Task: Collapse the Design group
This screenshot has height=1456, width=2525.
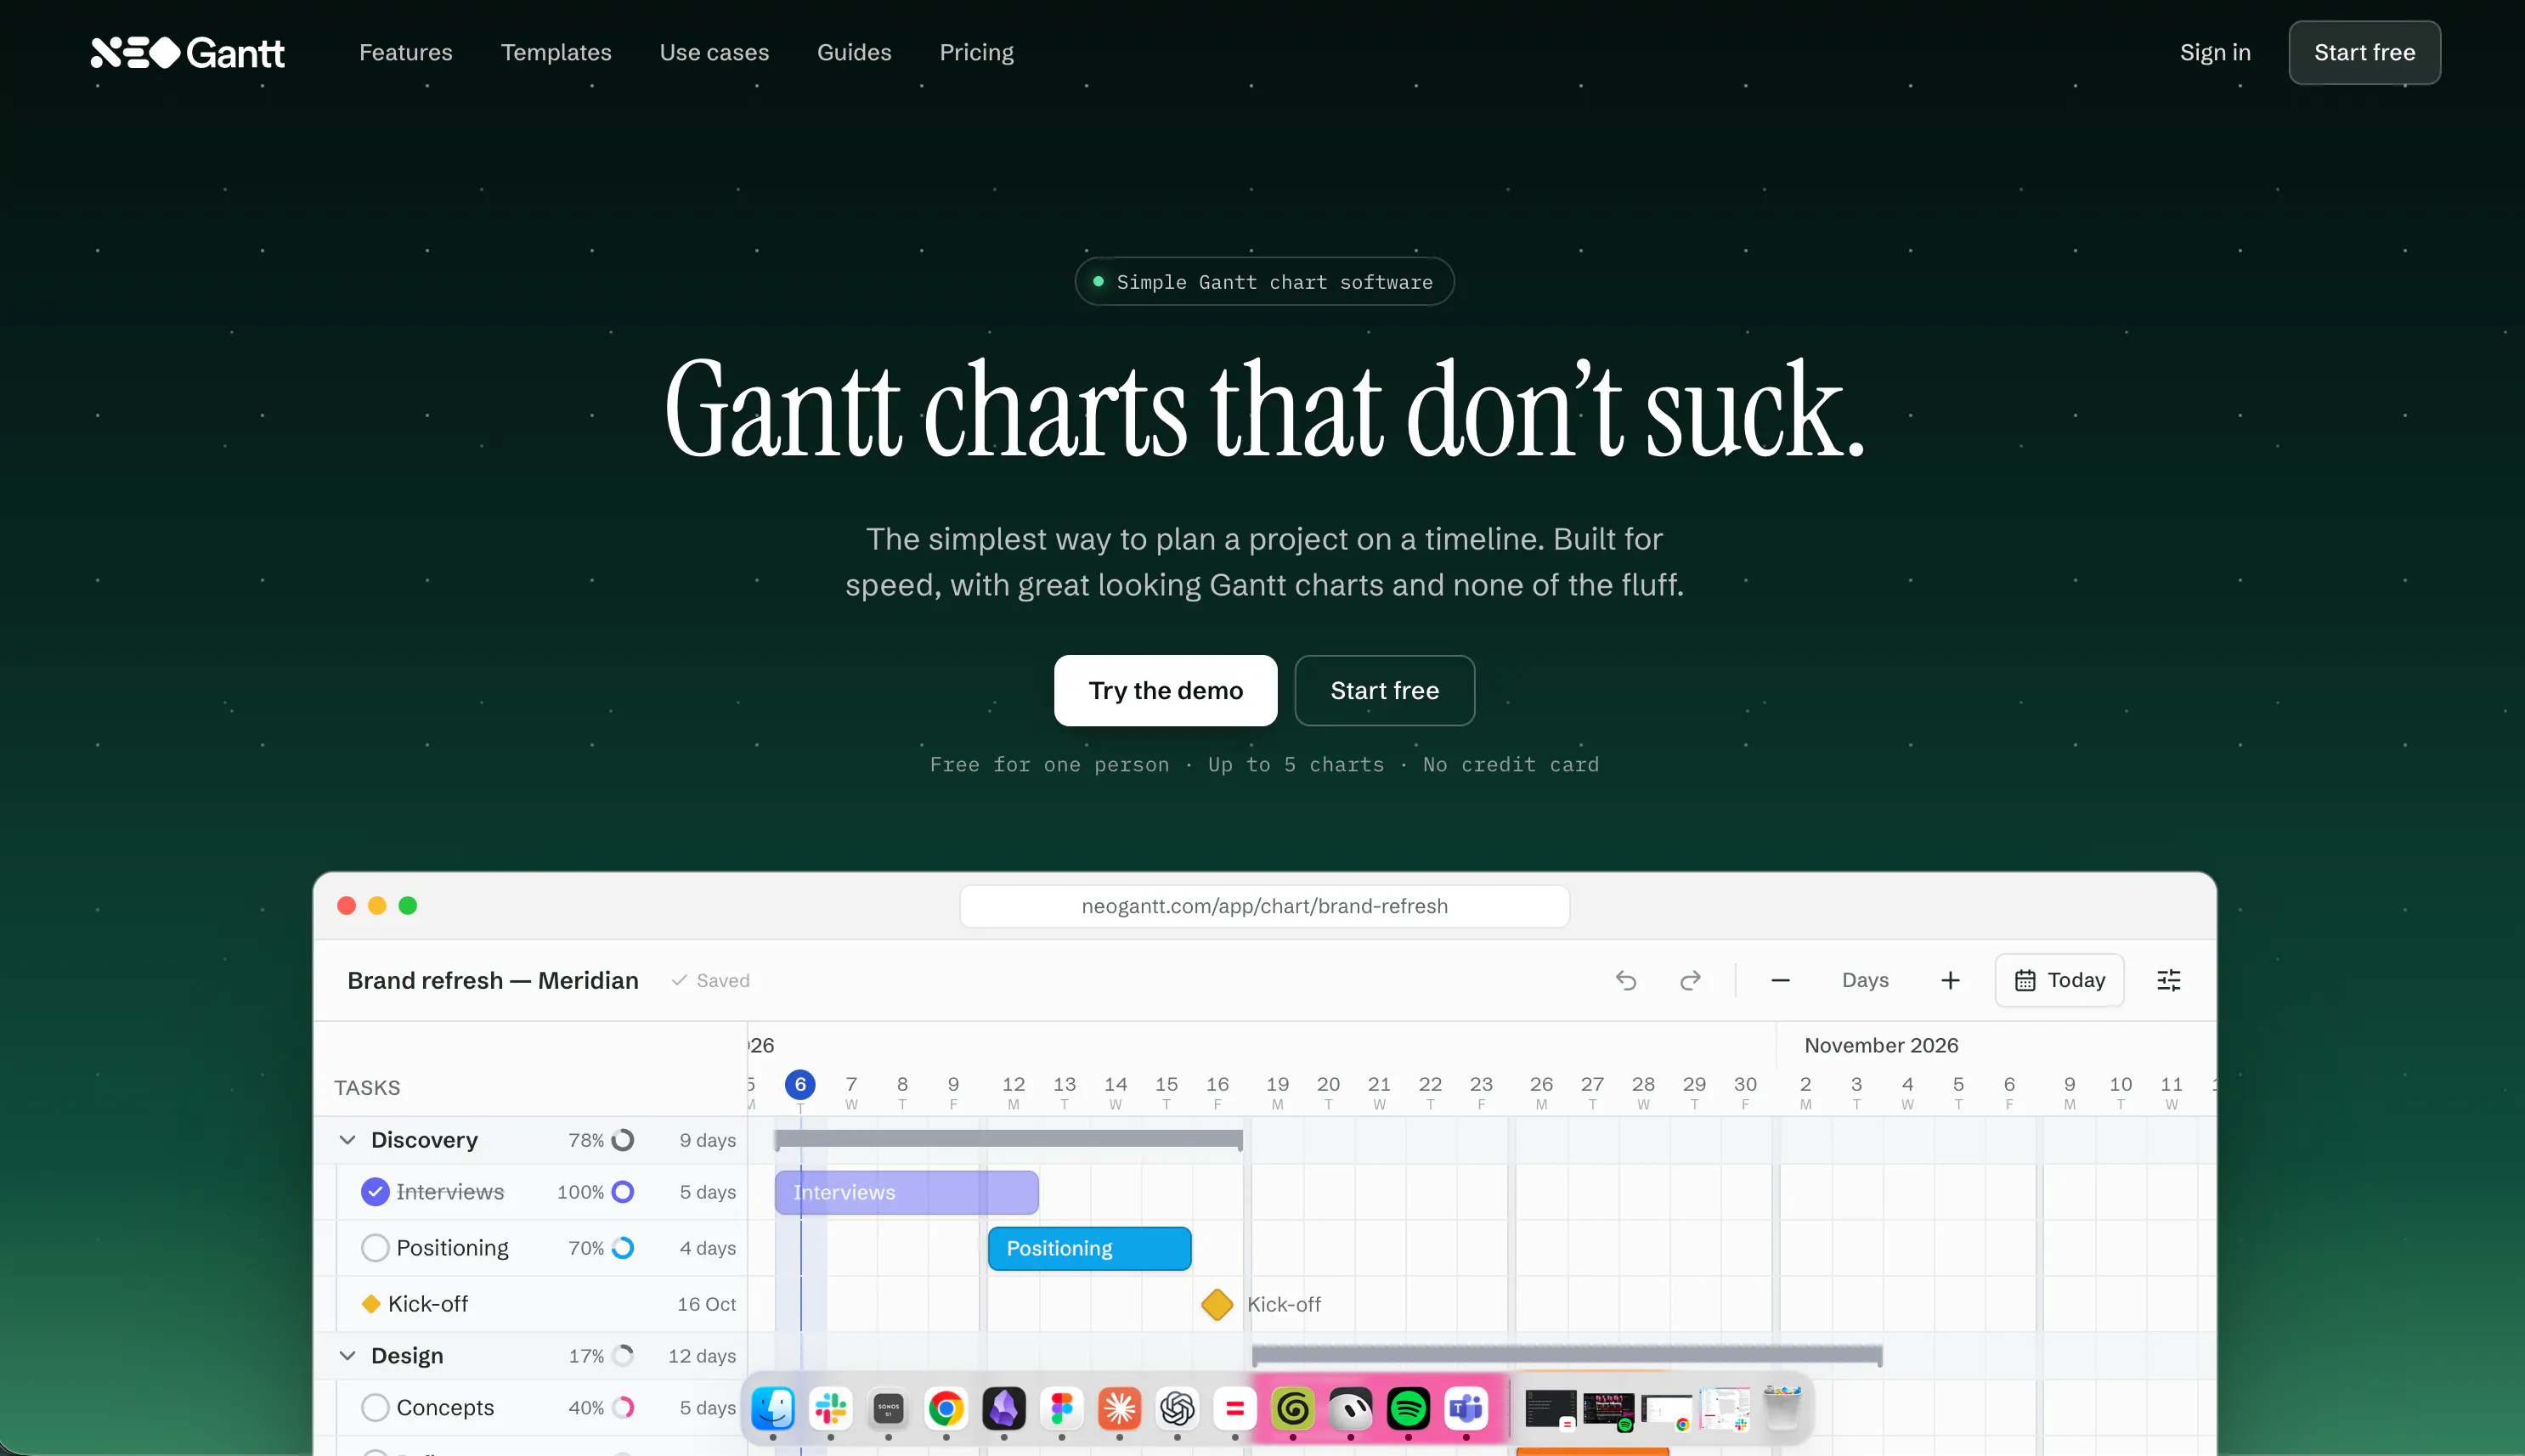Action: [347, 1355]
